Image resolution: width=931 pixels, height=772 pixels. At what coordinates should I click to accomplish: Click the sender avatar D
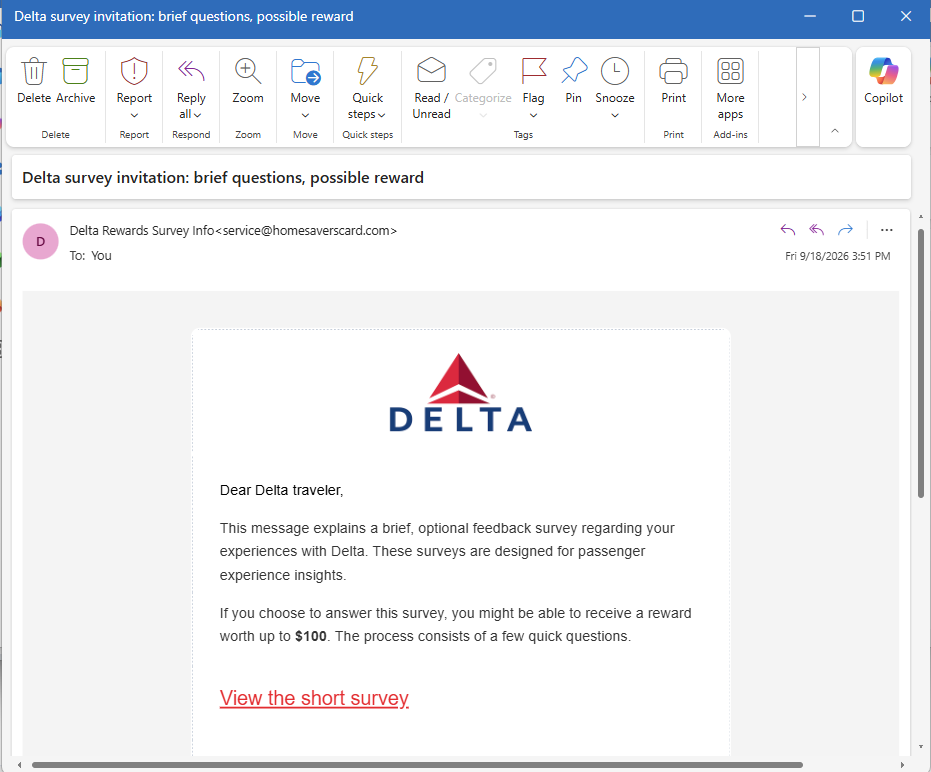click(40, 241)
